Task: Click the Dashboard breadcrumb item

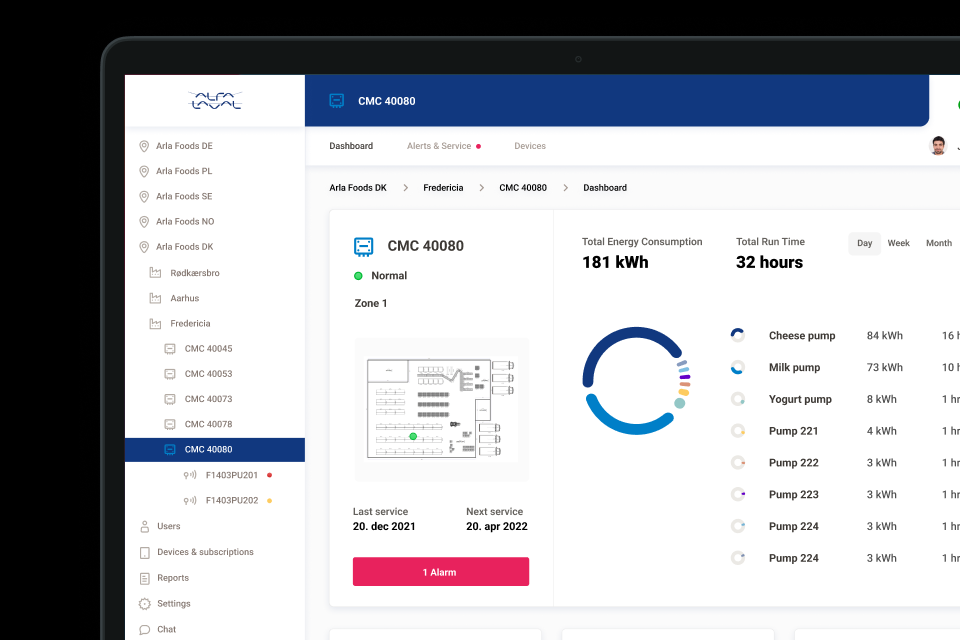Action: [605, 187]
